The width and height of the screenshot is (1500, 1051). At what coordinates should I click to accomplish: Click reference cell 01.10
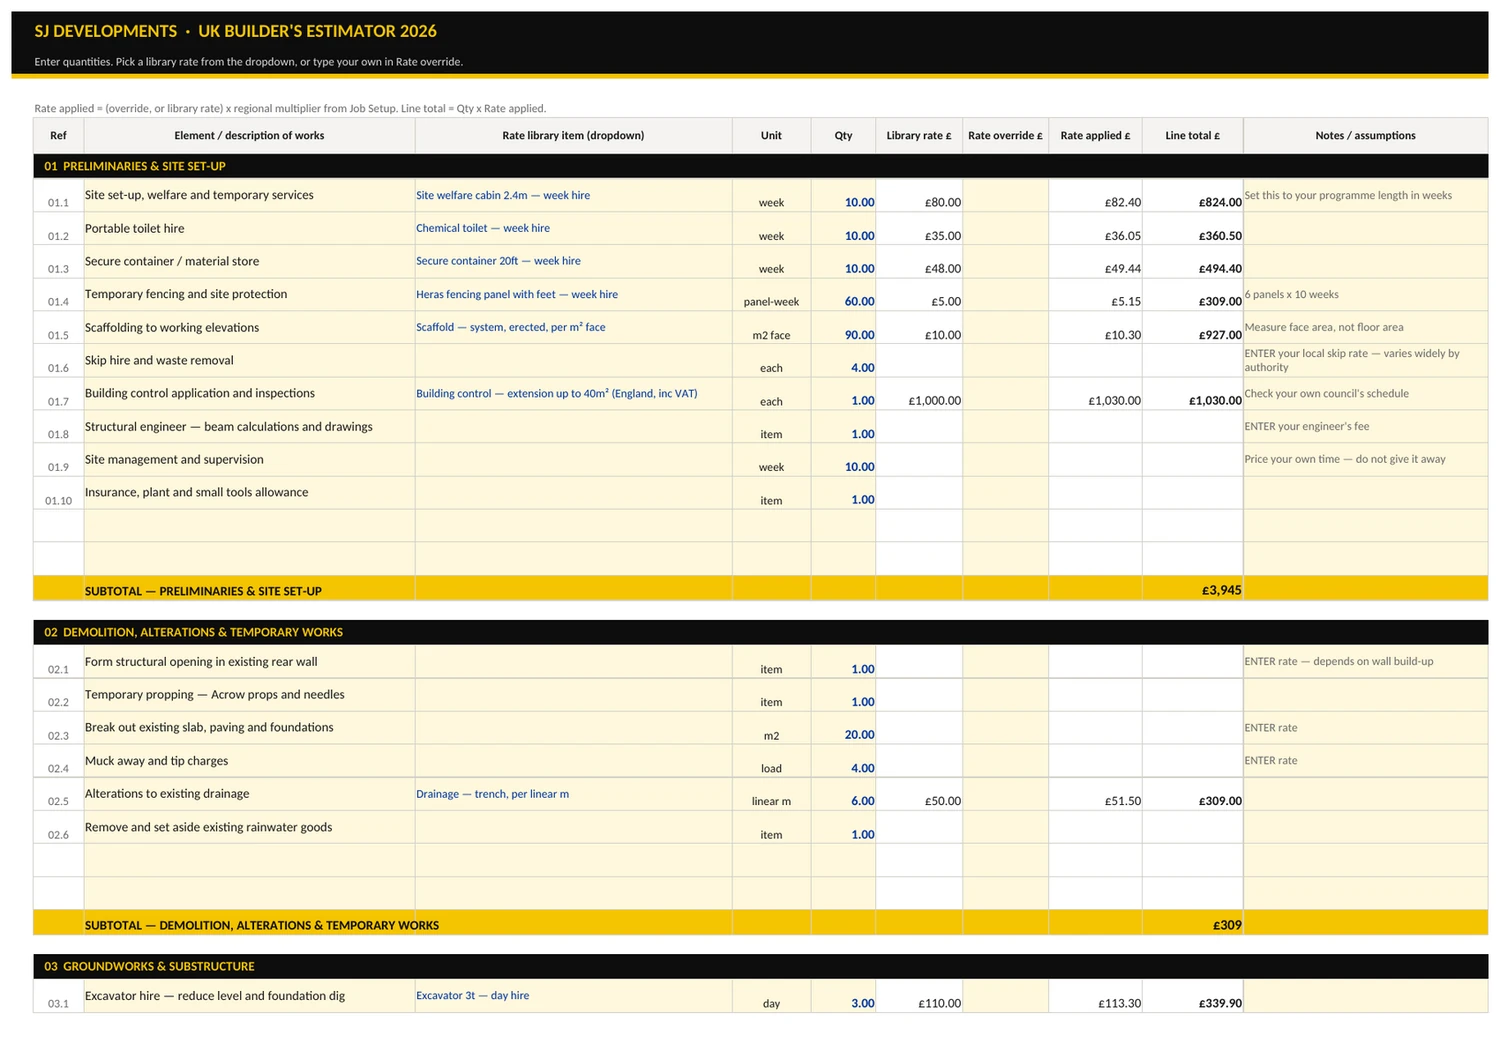(x=58, y=493)
